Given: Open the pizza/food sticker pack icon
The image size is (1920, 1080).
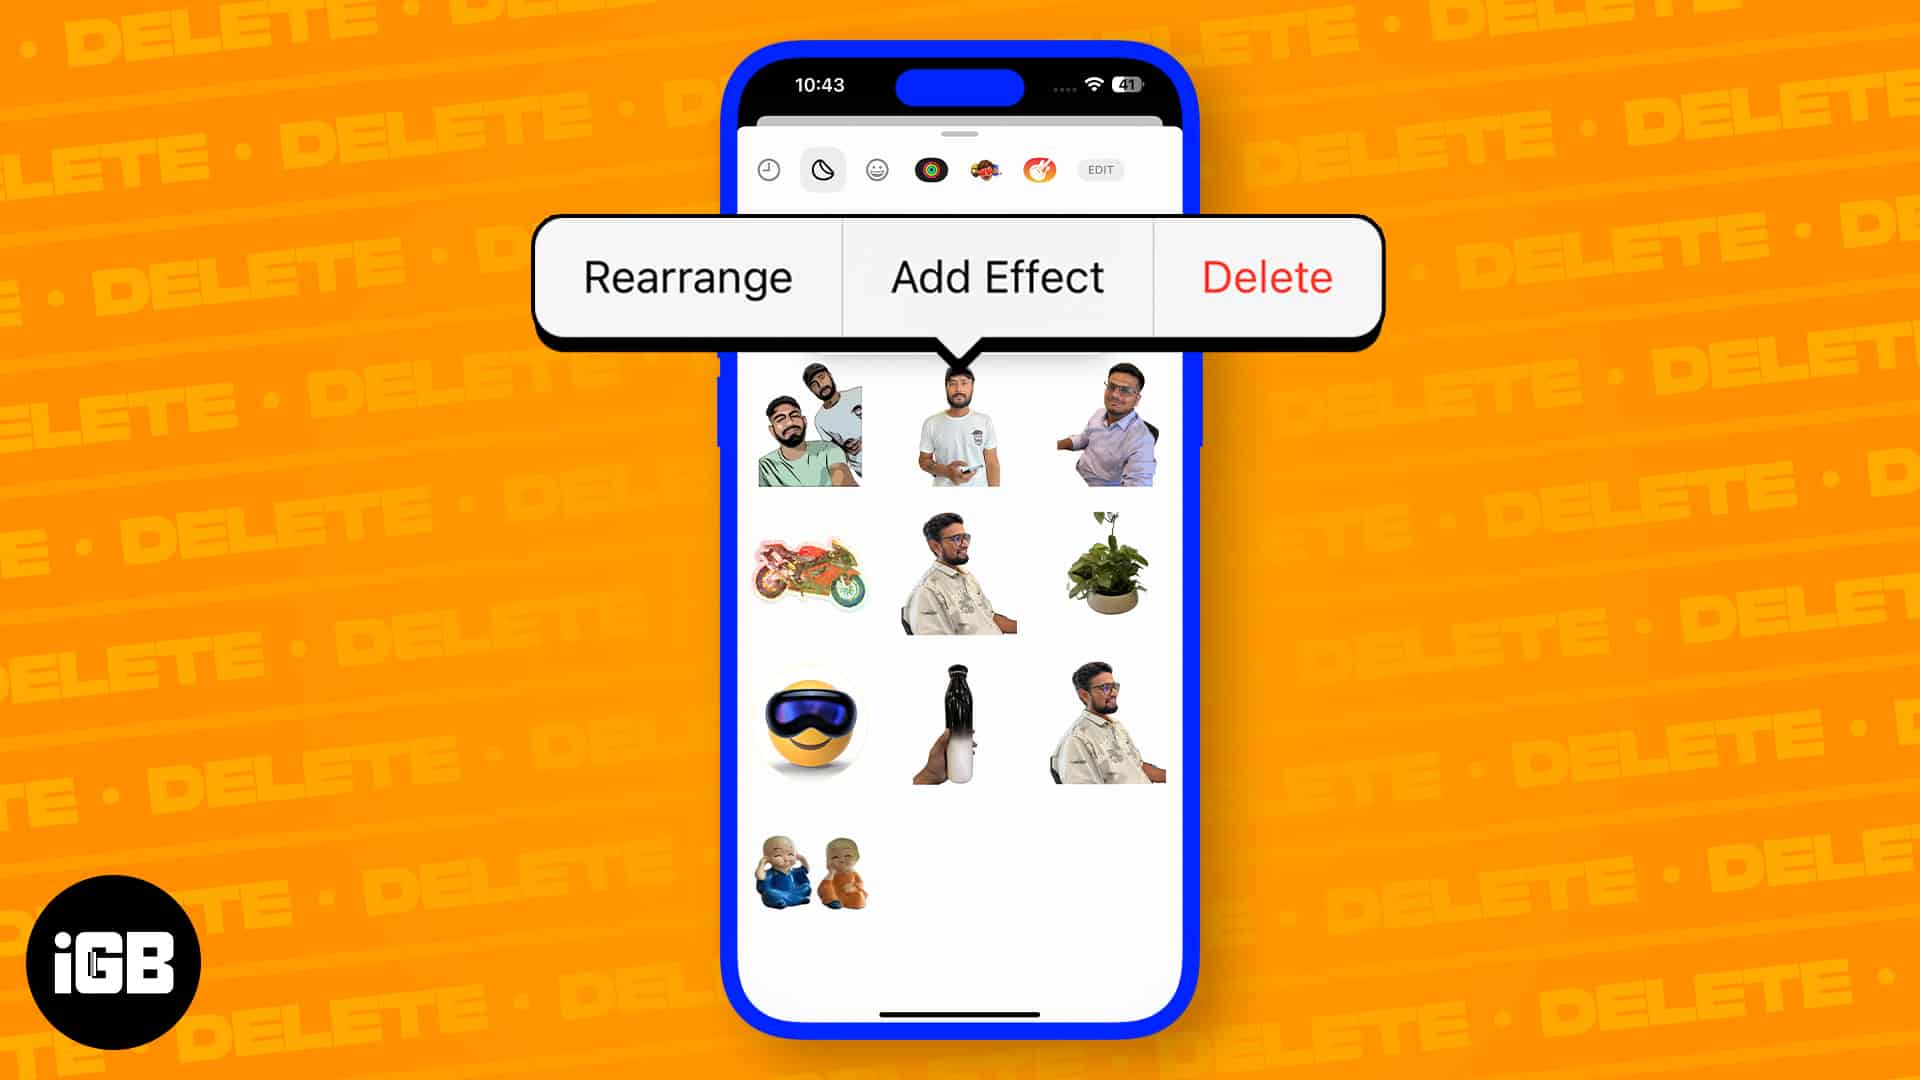Looking at the screenshot, I should coord(986,169).
